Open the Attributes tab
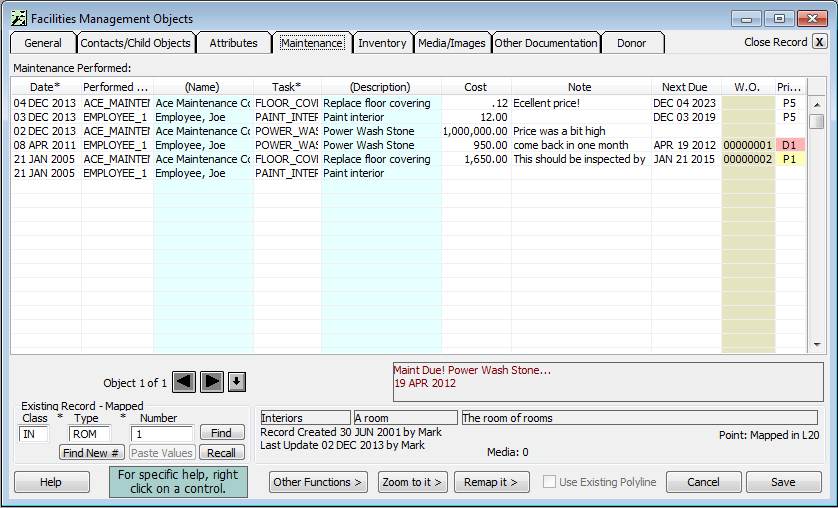The image size is (838, 508). pos(233,43)
